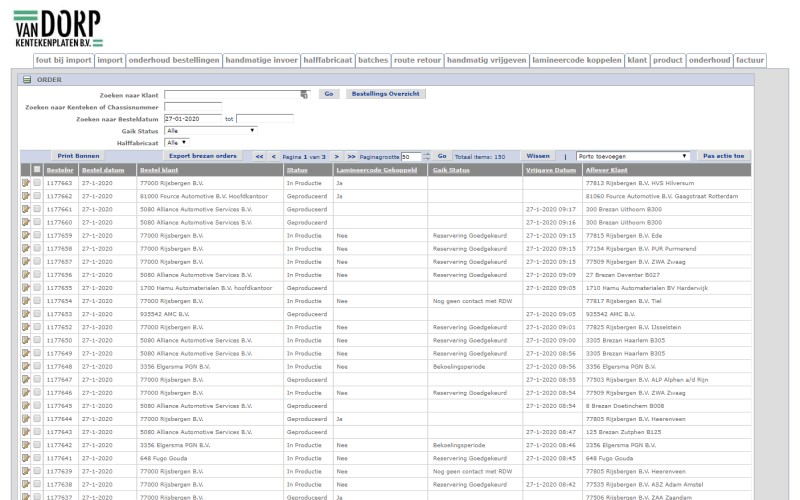The image size is (800, 500).
Task: Open the 'fout bij import' tab
Action: point(63,60)
